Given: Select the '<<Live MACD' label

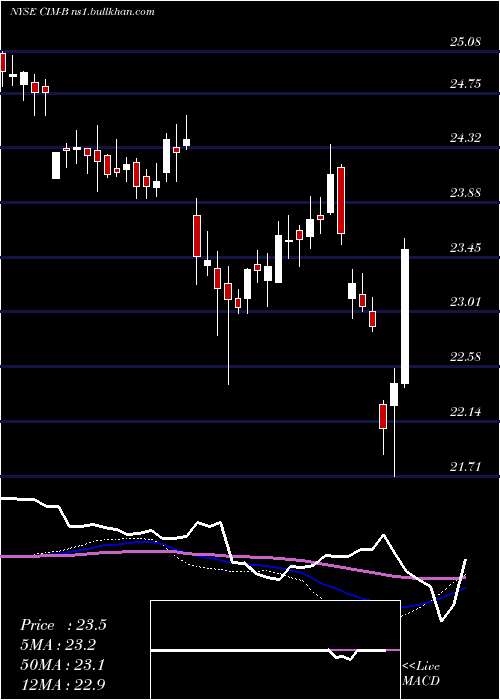Looking at the screenshot, I should click(x=421, y=674).
